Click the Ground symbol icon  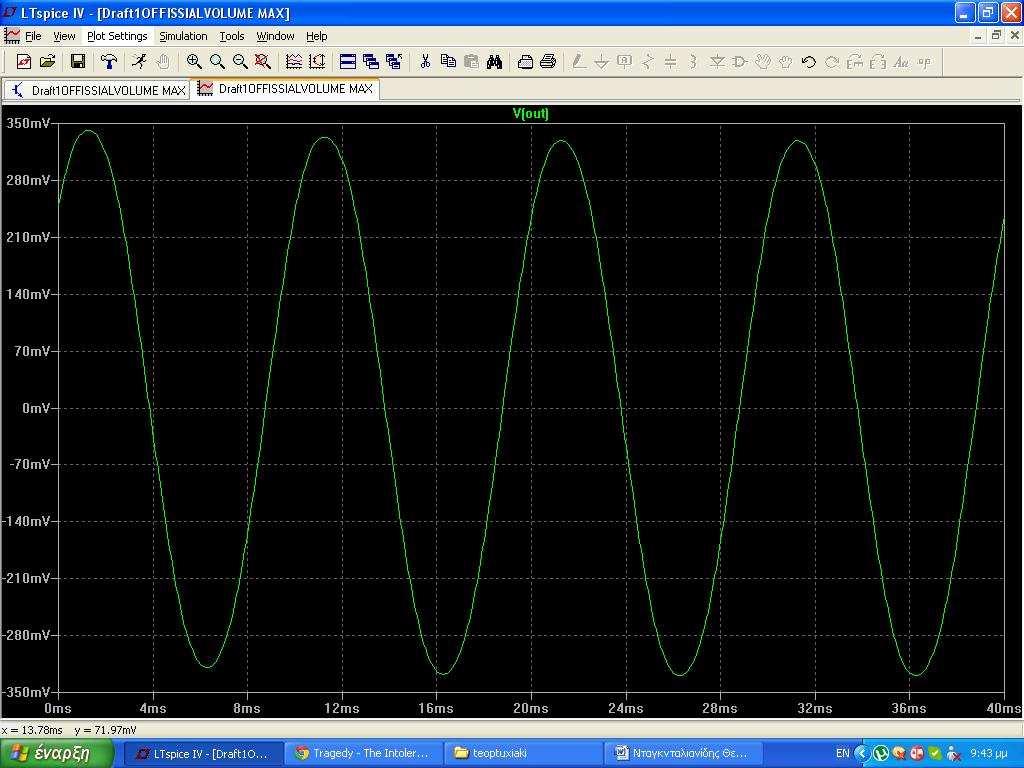pyautogui.click(x=601, y=62)
